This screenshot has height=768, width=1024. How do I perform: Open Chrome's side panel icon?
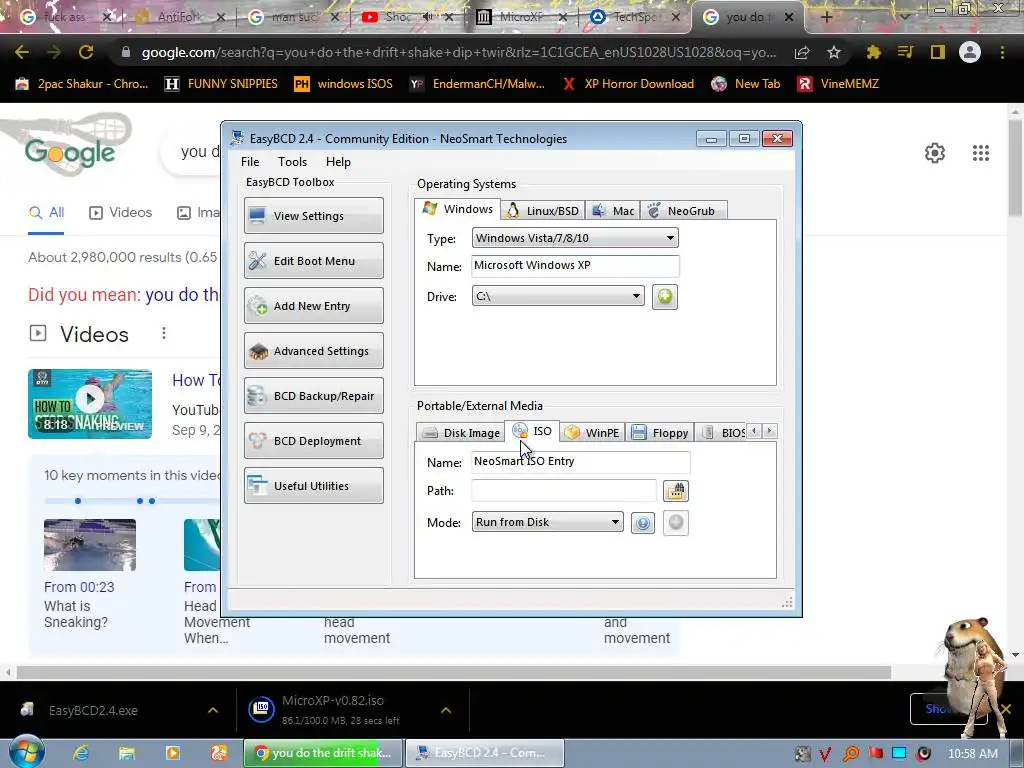tap(938, 52)
